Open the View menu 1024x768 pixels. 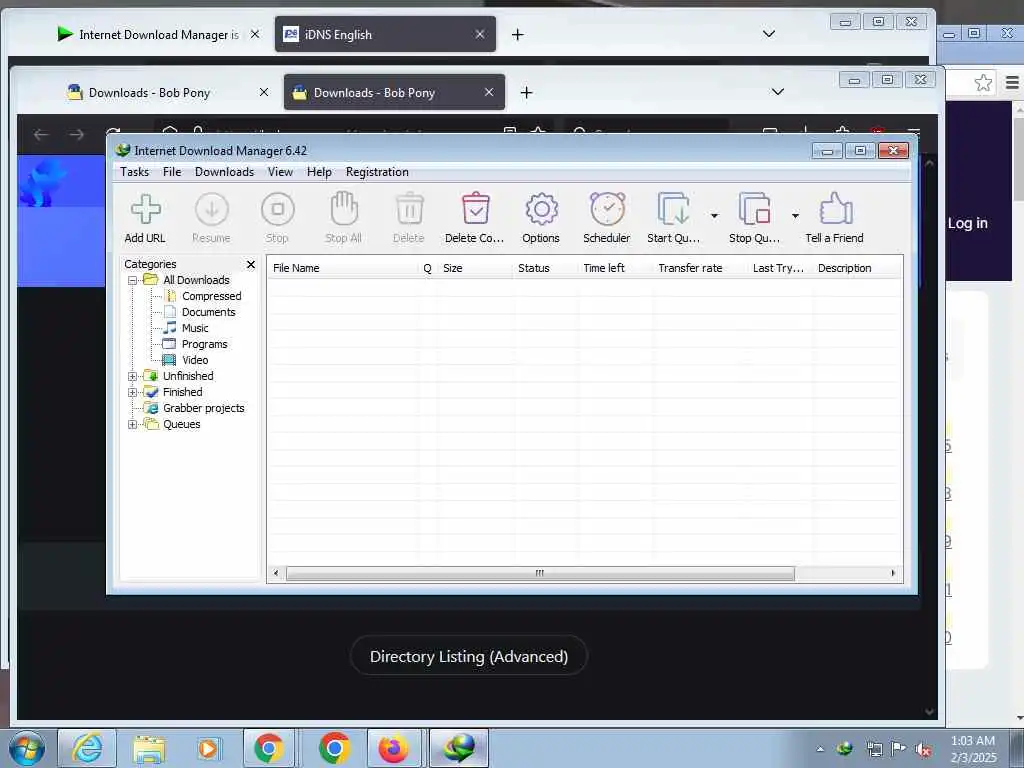(x=280, y=172)
